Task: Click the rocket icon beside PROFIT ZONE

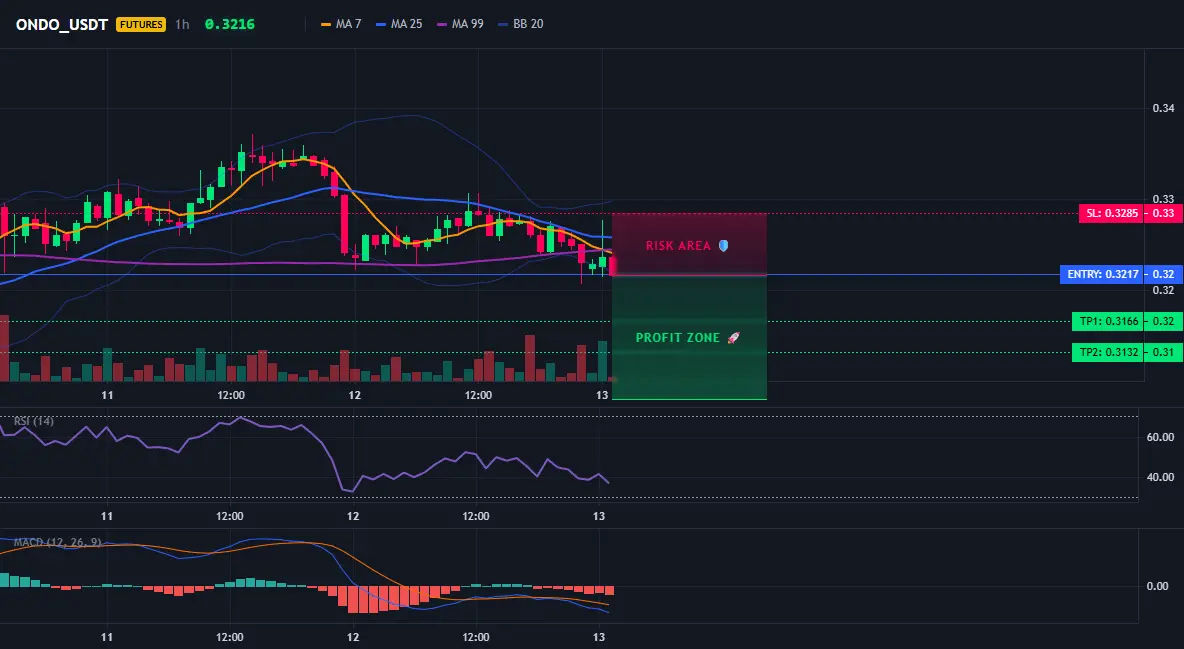Action: pyautogui.click(x=733, y=338)
